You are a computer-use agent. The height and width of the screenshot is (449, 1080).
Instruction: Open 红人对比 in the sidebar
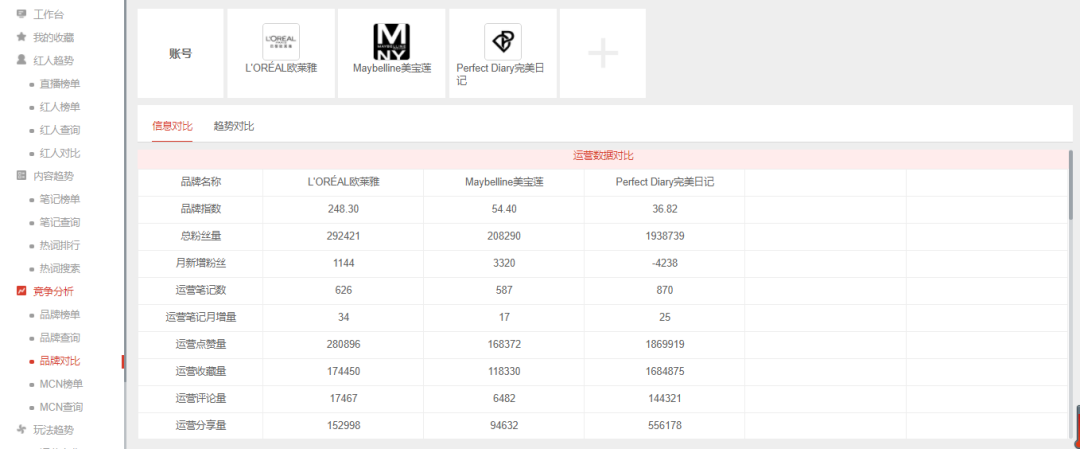(60, 153)
